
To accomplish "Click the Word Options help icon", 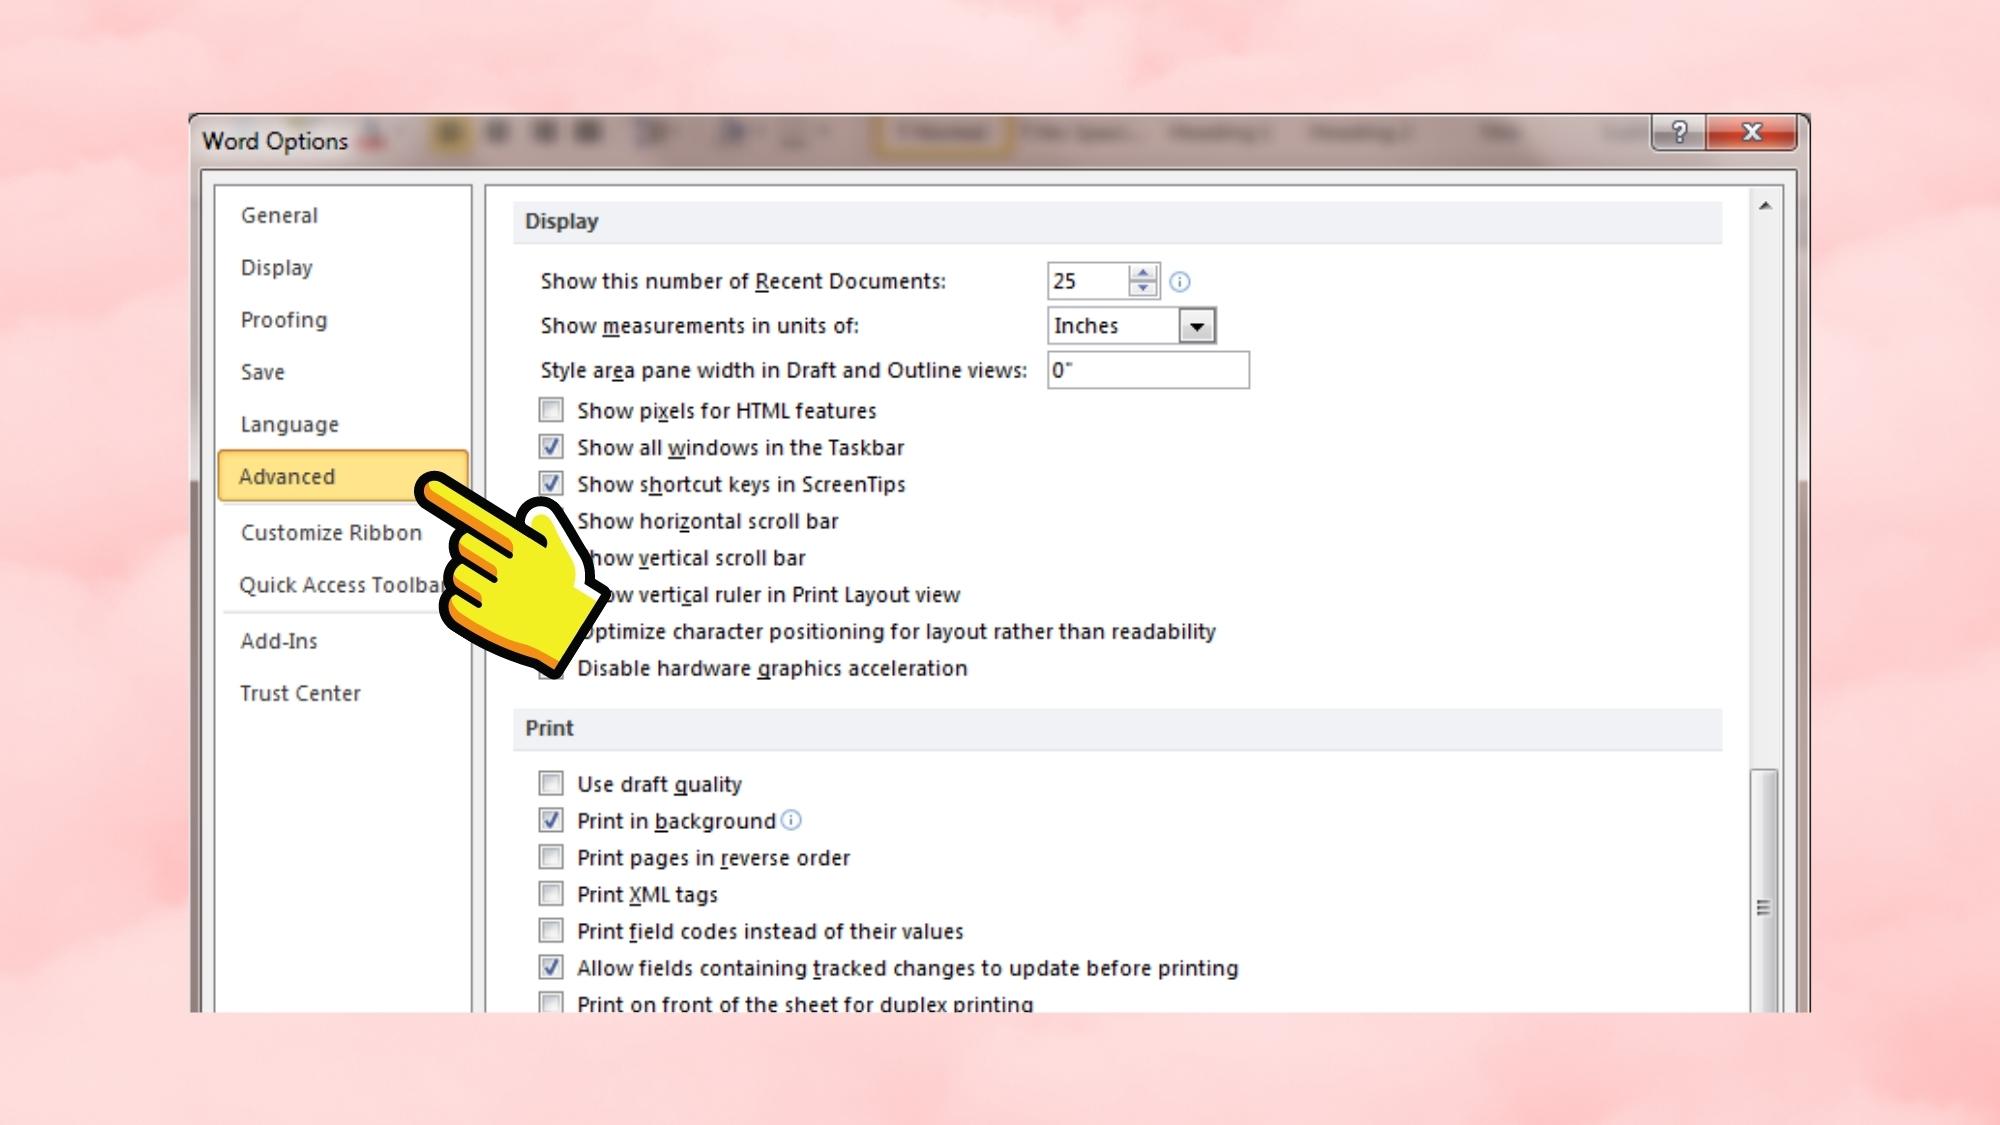I will coord(1679,132).
